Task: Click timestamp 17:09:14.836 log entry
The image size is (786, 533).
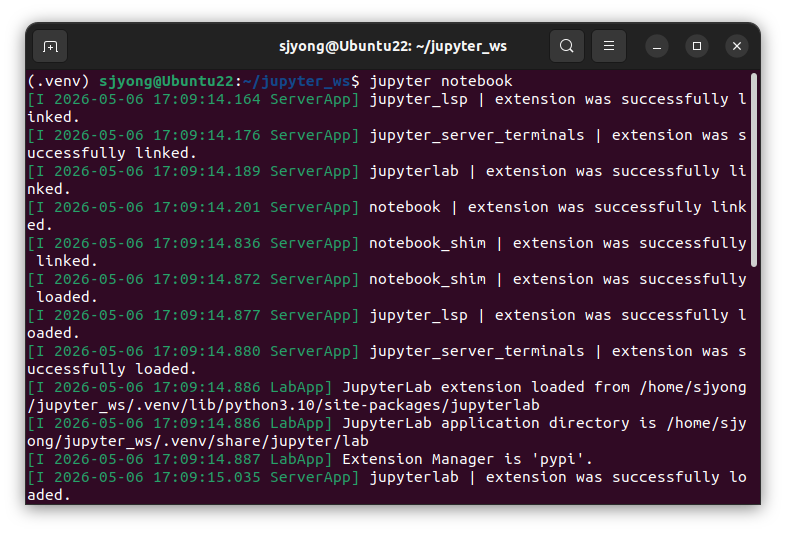Action: 207,243
